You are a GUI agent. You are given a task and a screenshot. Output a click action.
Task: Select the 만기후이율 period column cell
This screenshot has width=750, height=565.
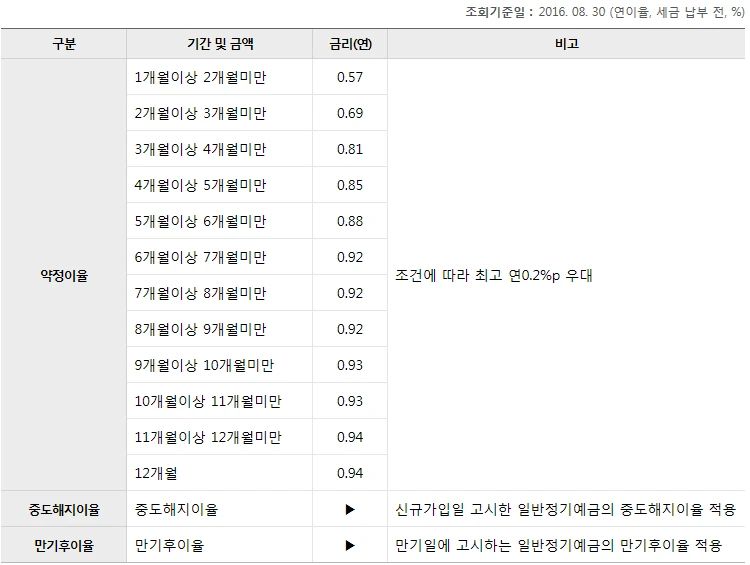coord(220,545)
